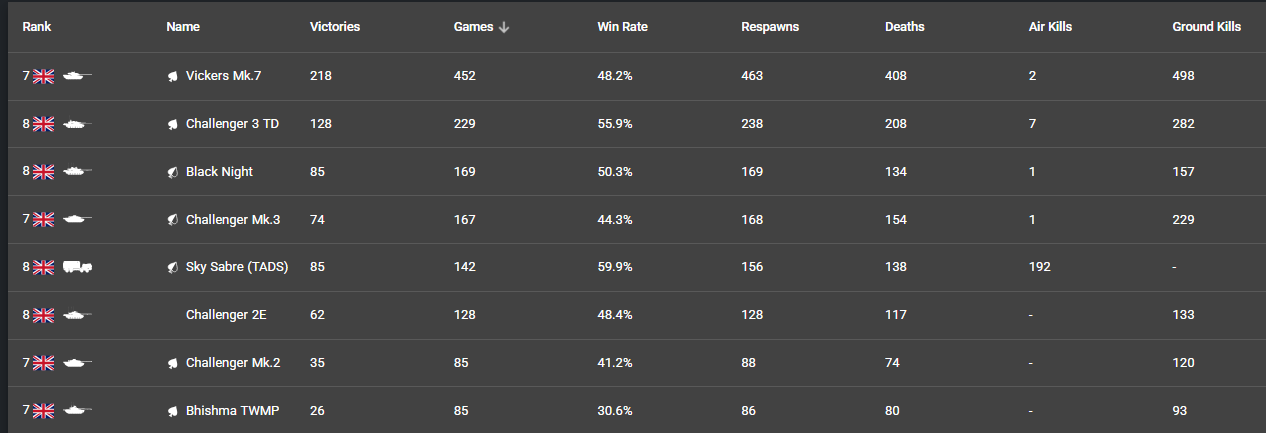Open the Sky Sabre (TADS) vehicle name

tap(235, 267)
